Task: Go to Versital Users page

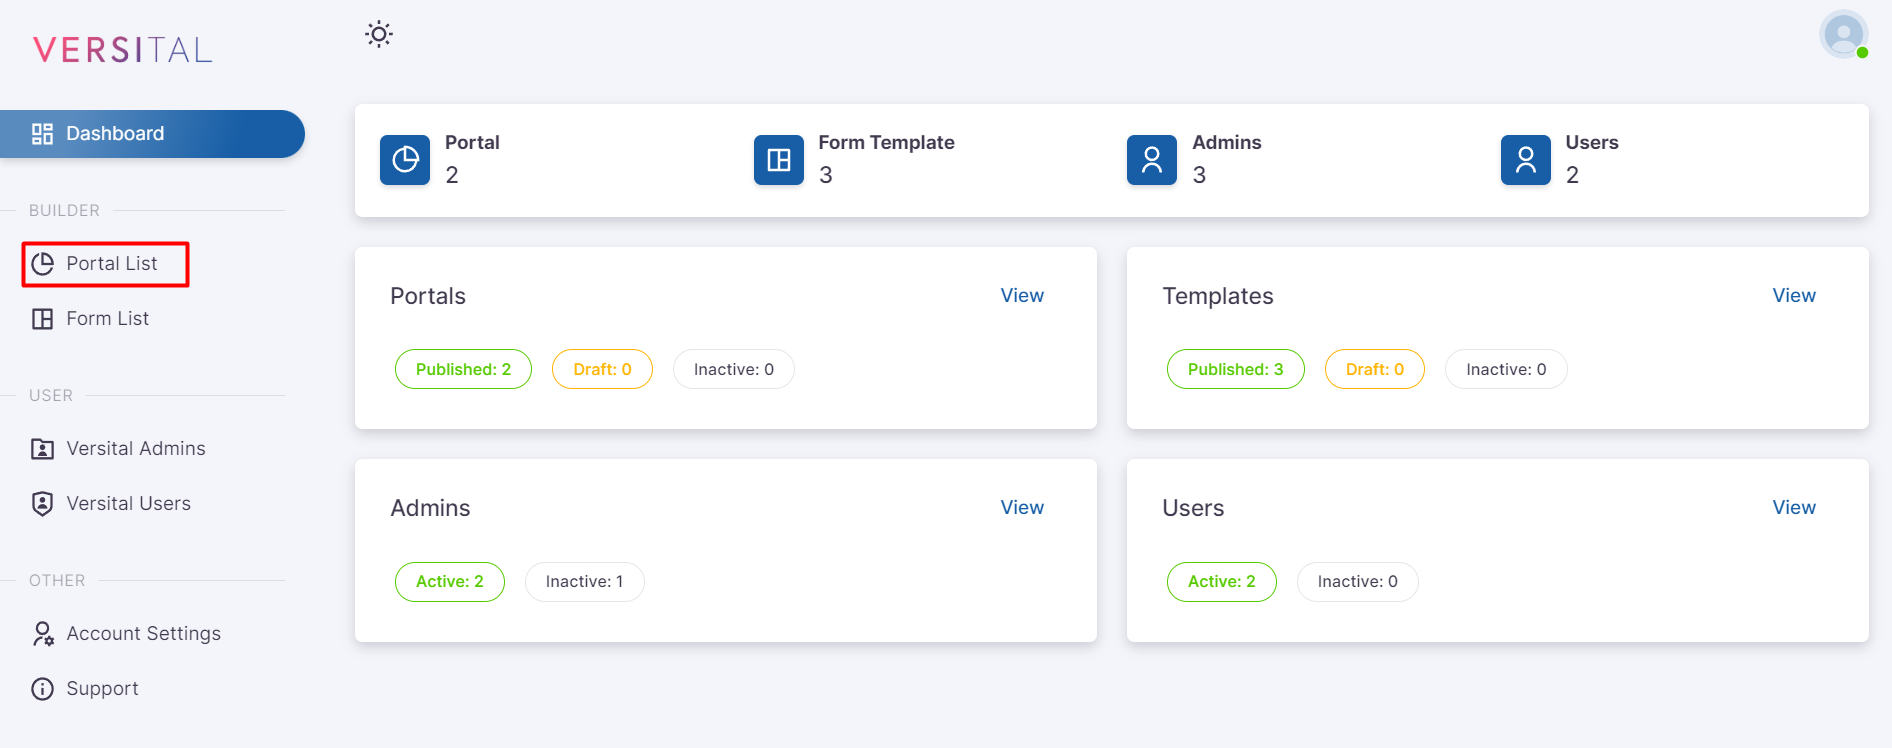Action: click(128, 504)
